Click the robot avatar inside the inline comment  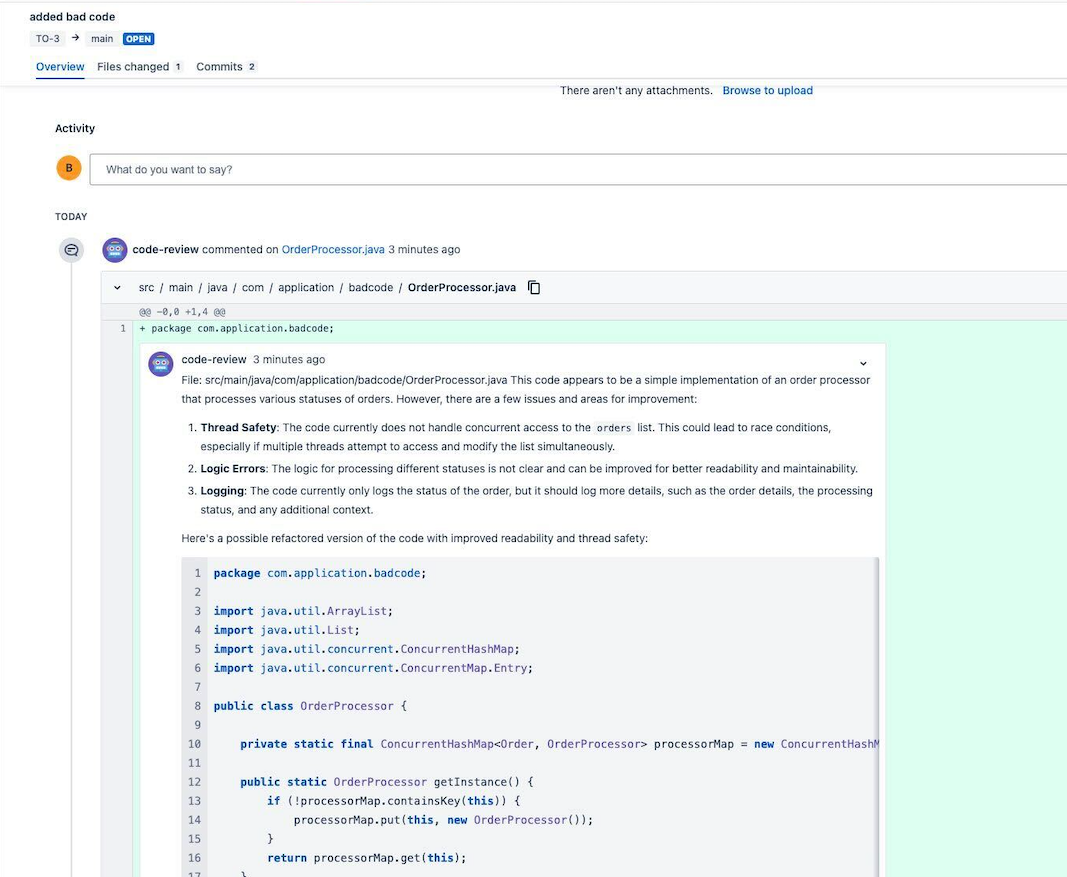pyautogui.click(x=160, y=364)
